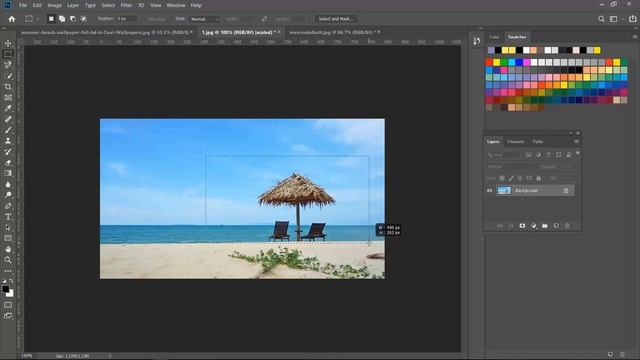
Task: Open the Layers panel flyout menu
Action: [576, 142]
